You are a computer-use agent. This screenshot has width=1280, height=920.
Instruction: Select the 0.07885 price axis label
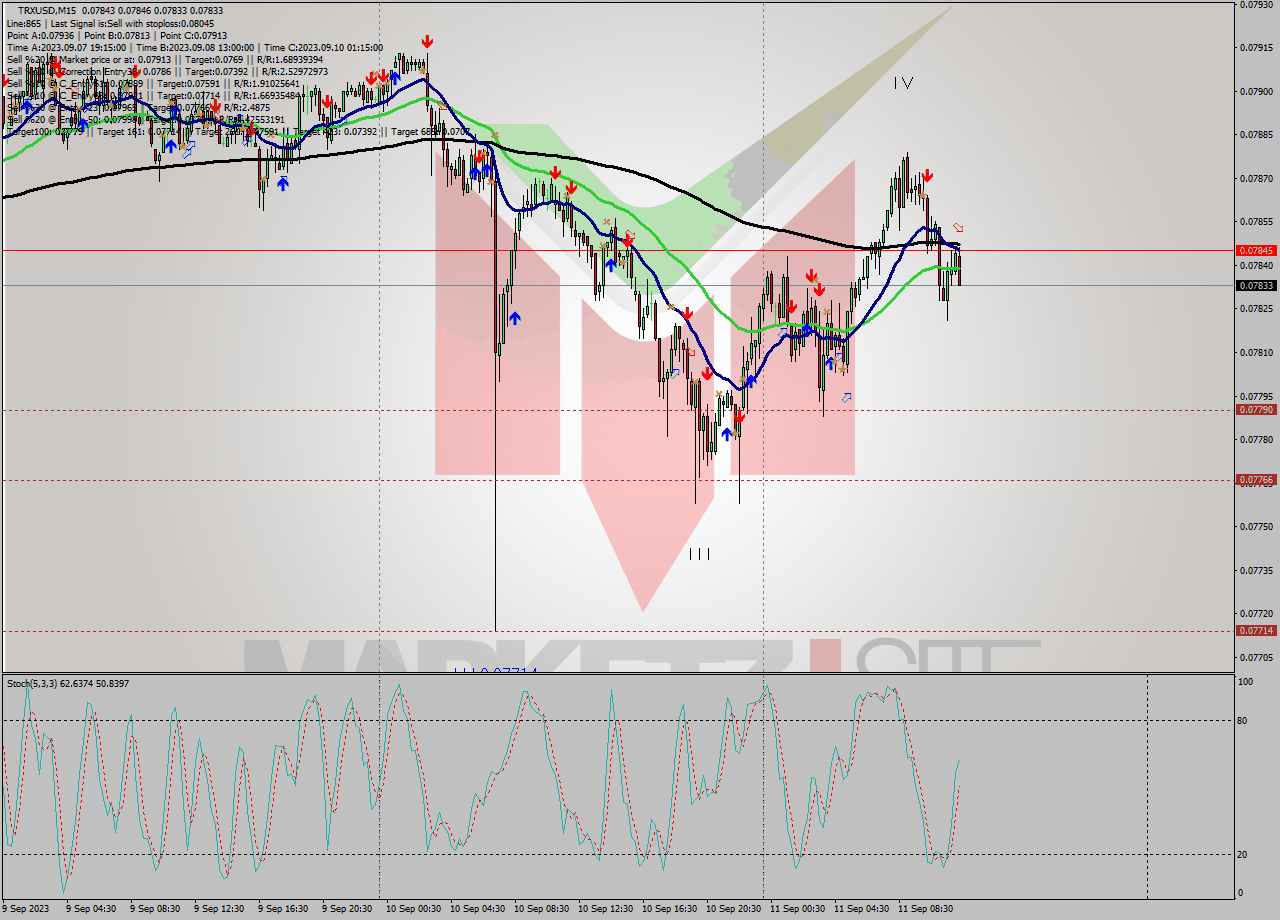click(x=1256, y=135)
